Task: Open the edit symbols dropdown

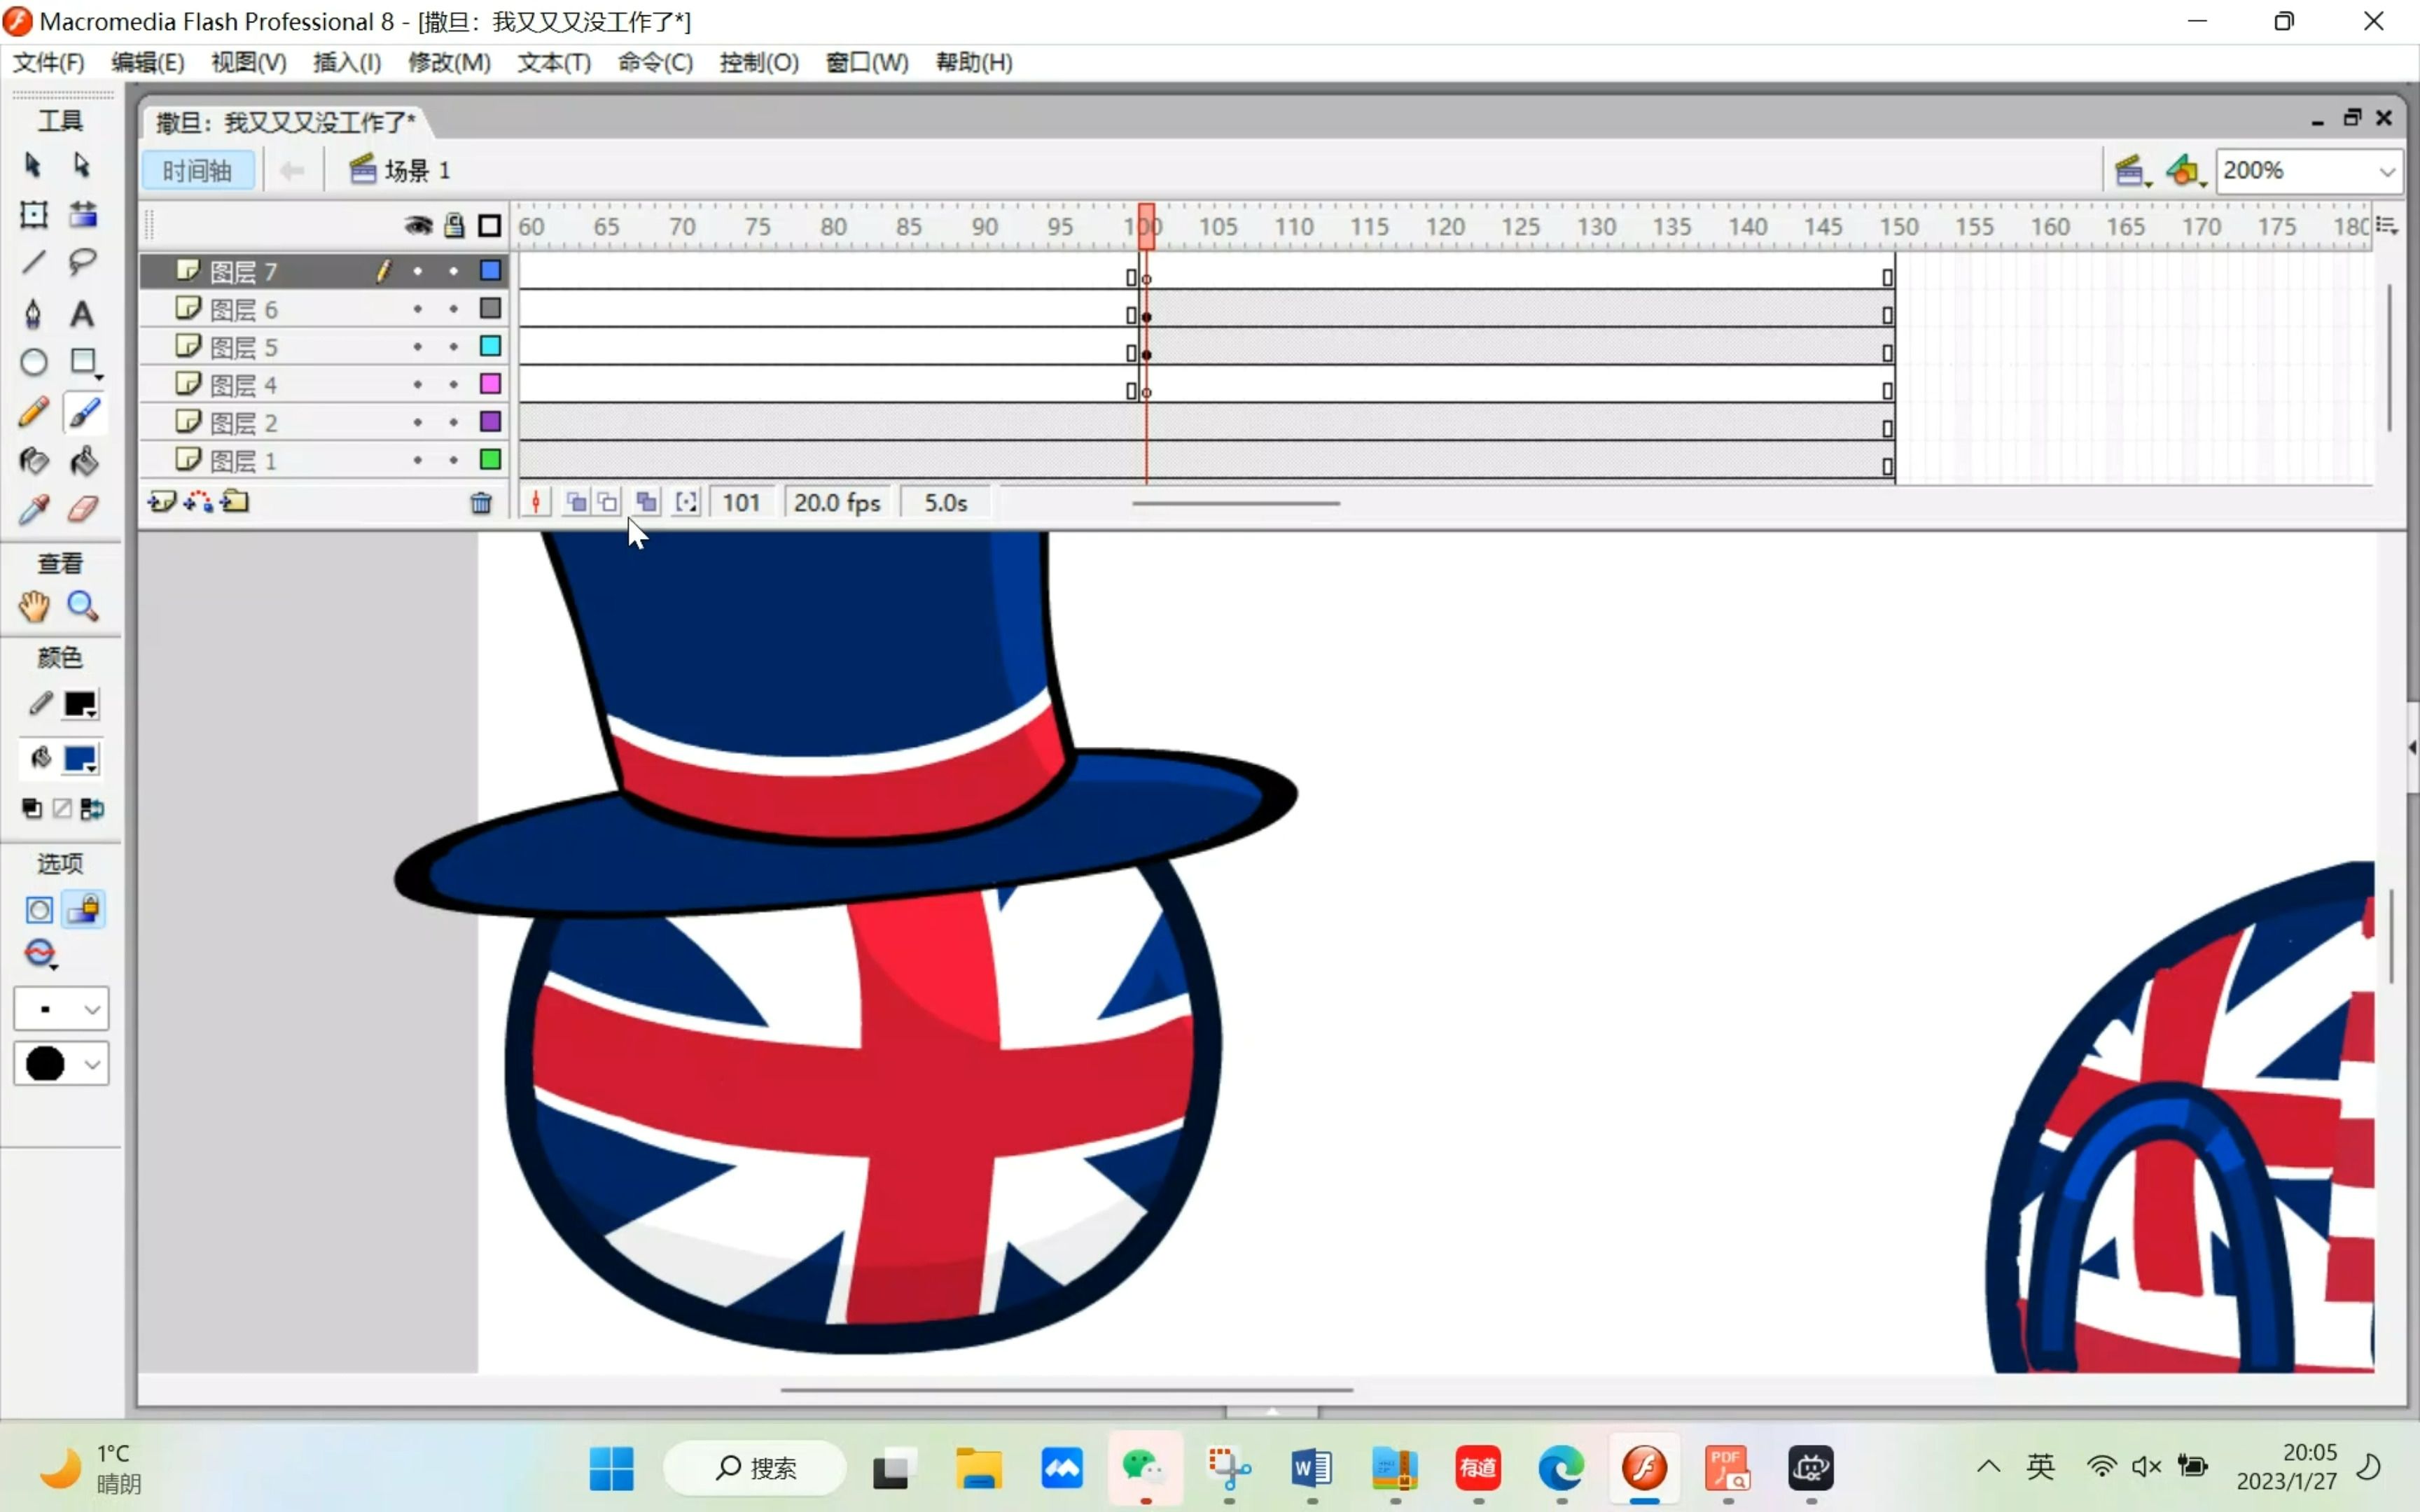Action: (2186, 171)
